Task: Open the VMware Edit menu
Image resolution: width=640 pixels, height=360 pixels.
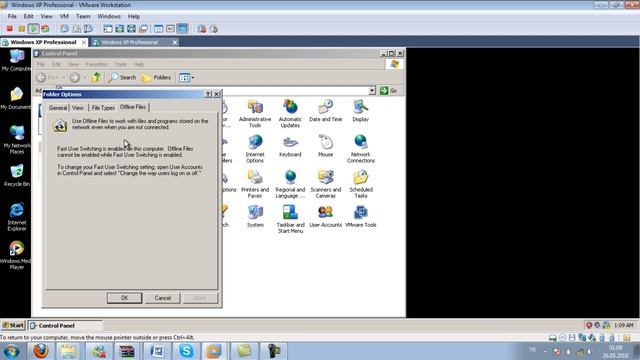Action: click(28, 16)
